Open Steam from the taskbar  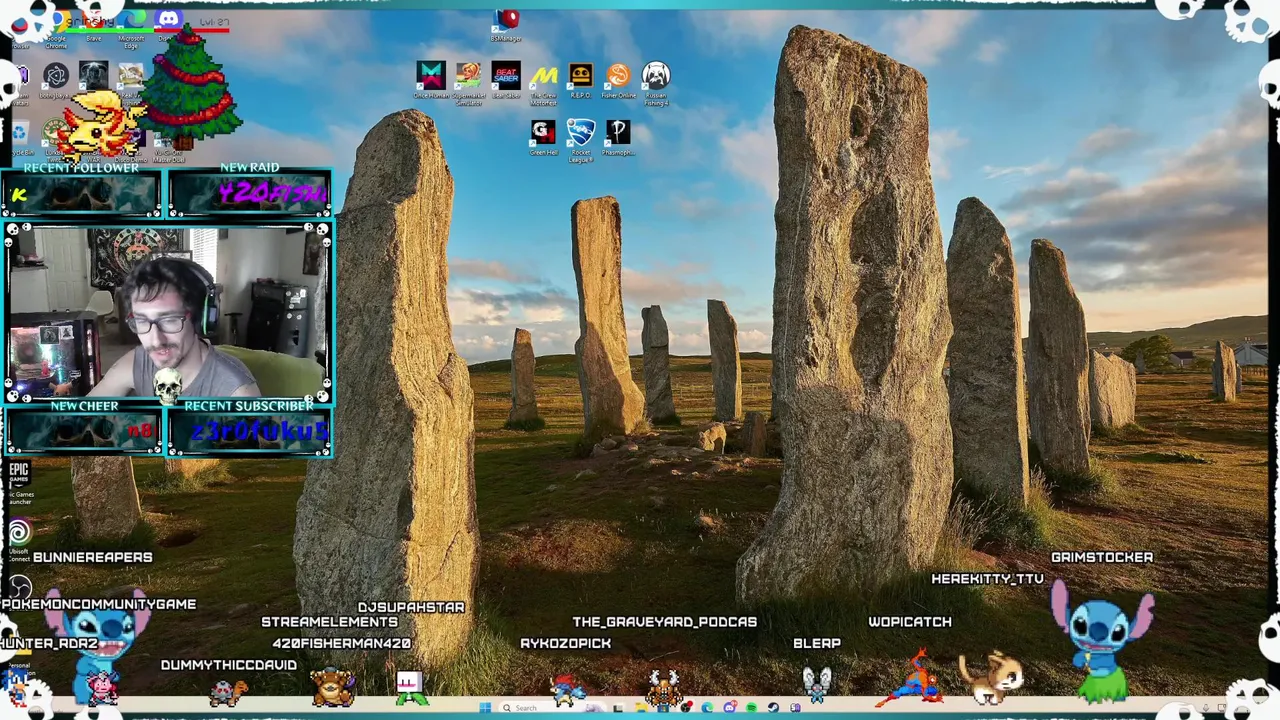773,708
